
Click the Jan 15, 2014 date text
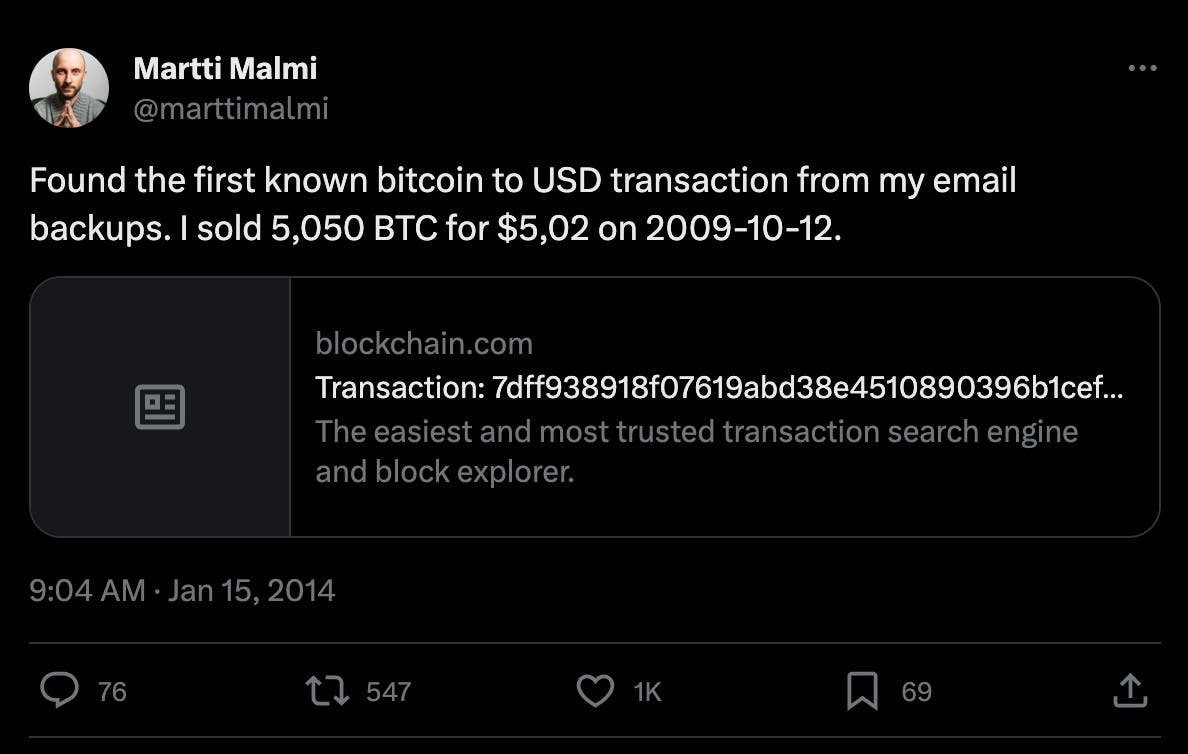tap(251, 590)
